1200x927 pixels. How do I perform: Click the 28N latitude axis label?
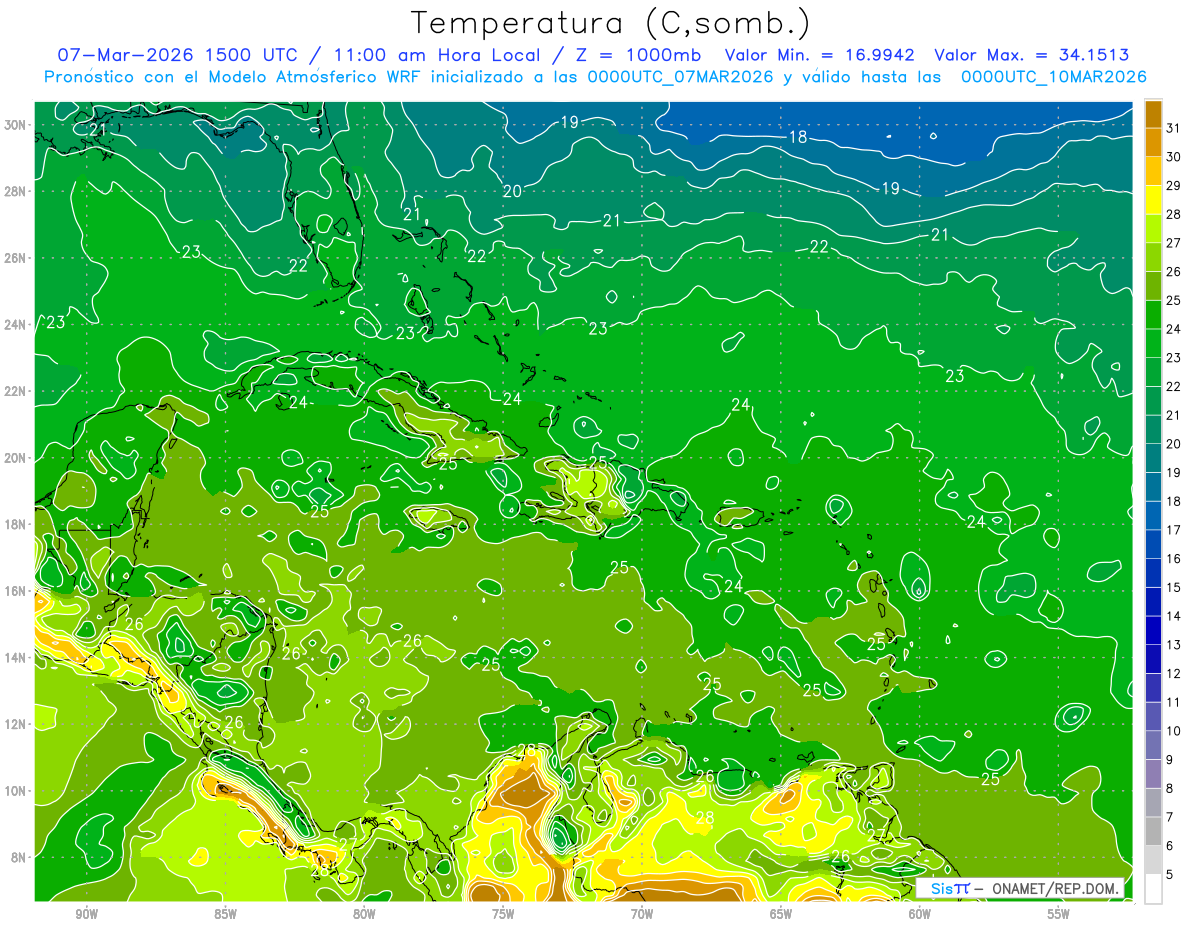15,191
